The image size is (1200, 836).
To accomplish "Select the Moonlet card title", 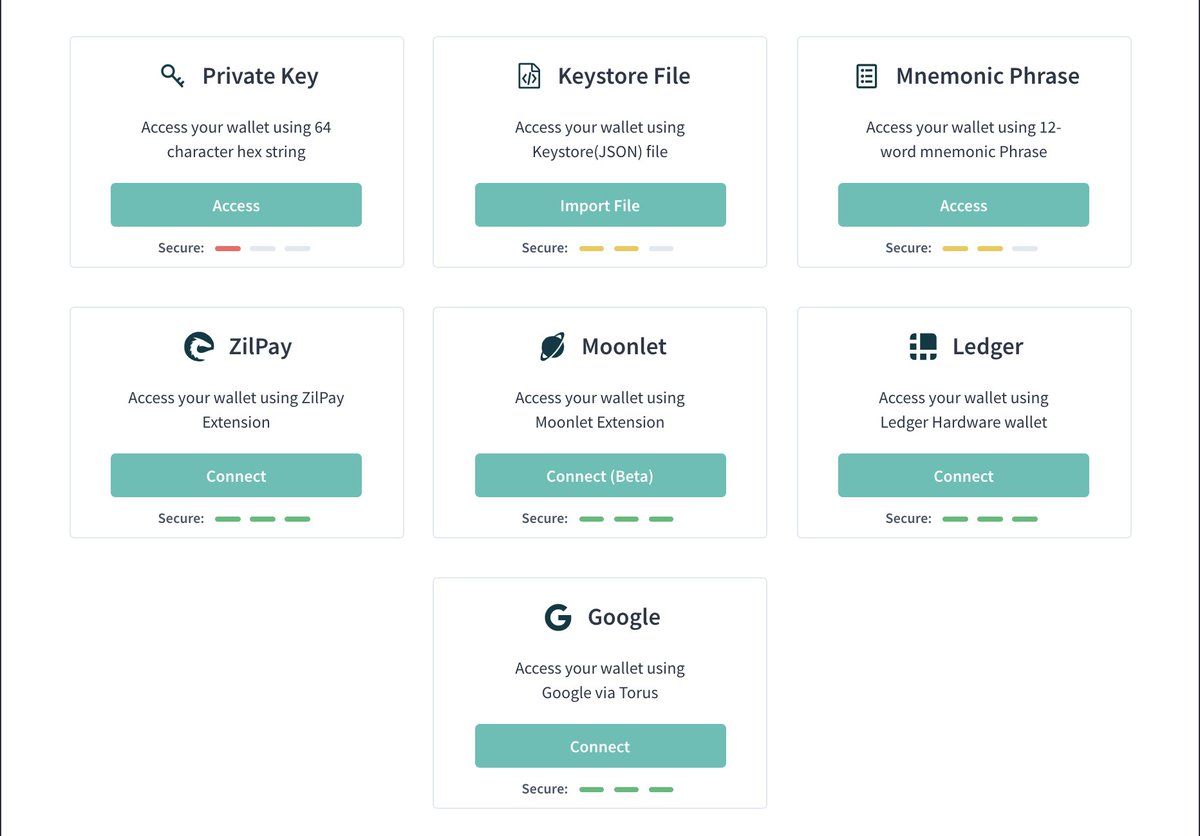I will [x=624, y=347].
